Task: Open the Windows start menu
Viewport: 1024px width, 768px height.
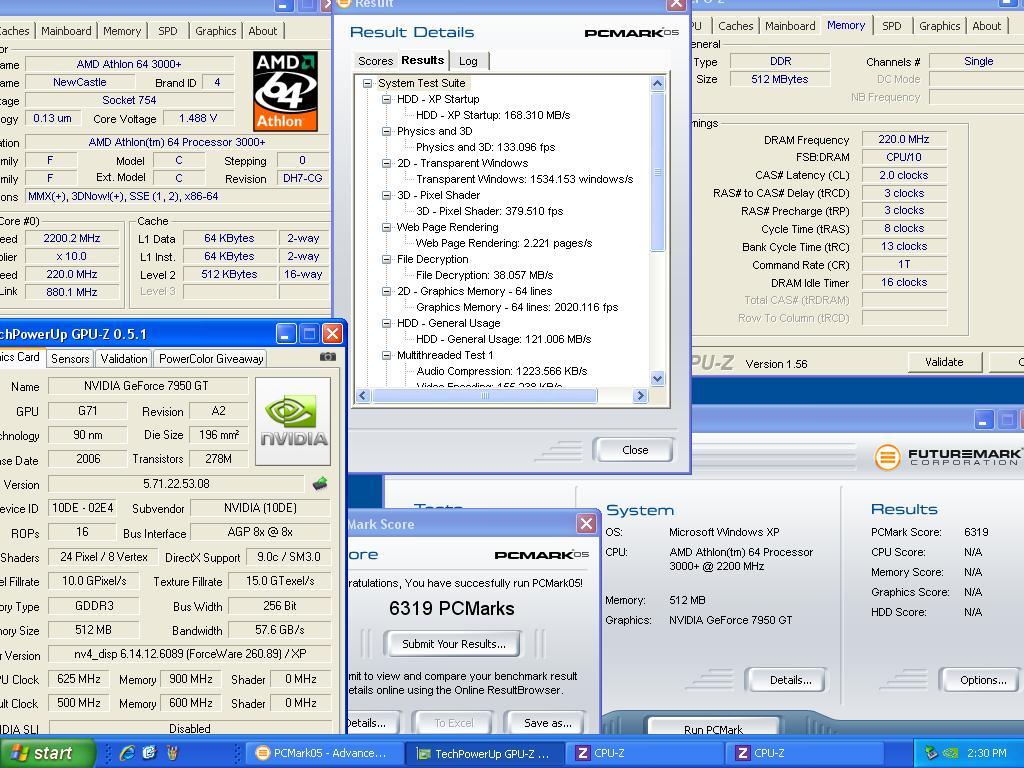Action: coord(46,753)
